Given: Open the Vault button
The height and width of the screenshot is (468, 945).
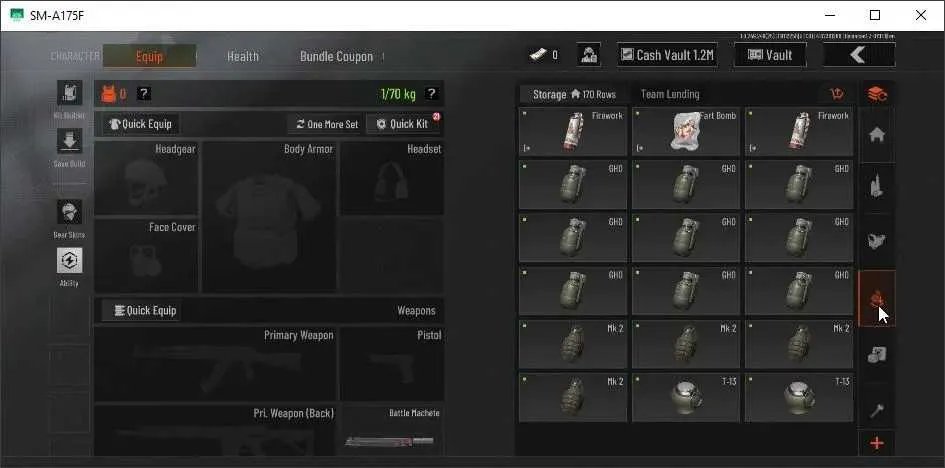Looking at the screenshot, I should pyautogui.click(x=770, y=55).
